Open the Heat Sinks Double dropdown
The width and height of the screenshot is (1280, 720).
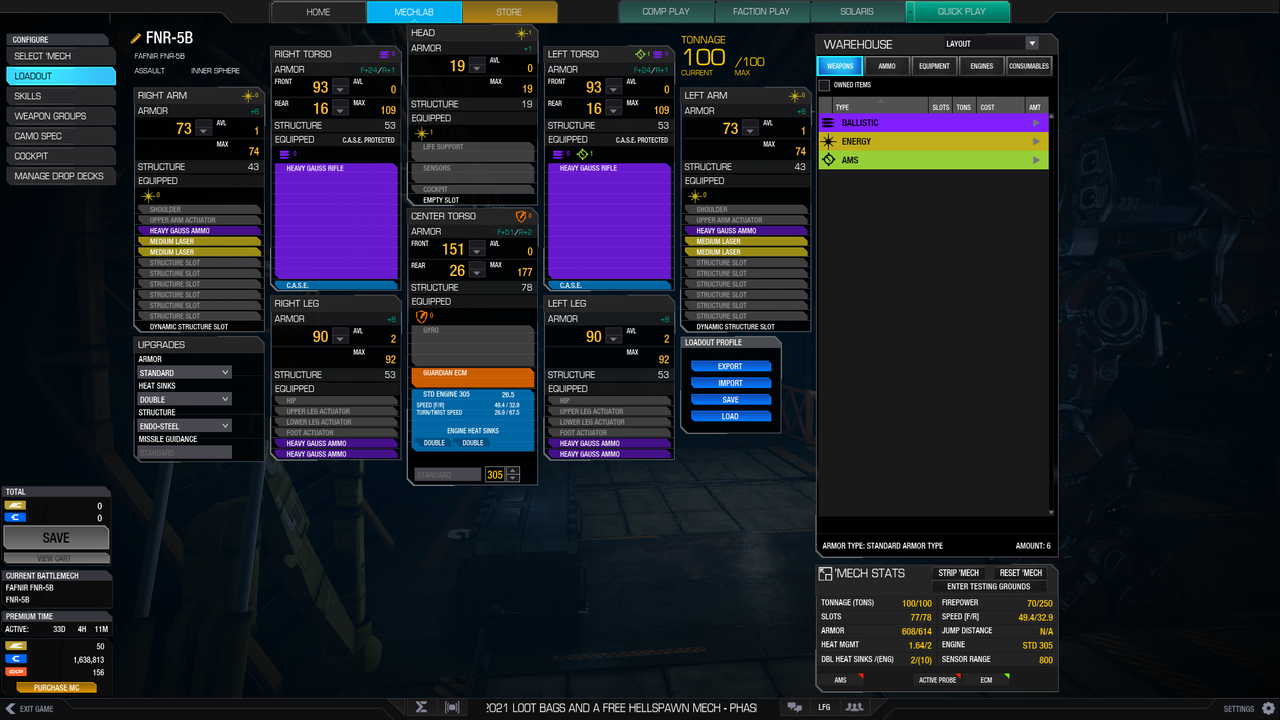tap(184, 399)
